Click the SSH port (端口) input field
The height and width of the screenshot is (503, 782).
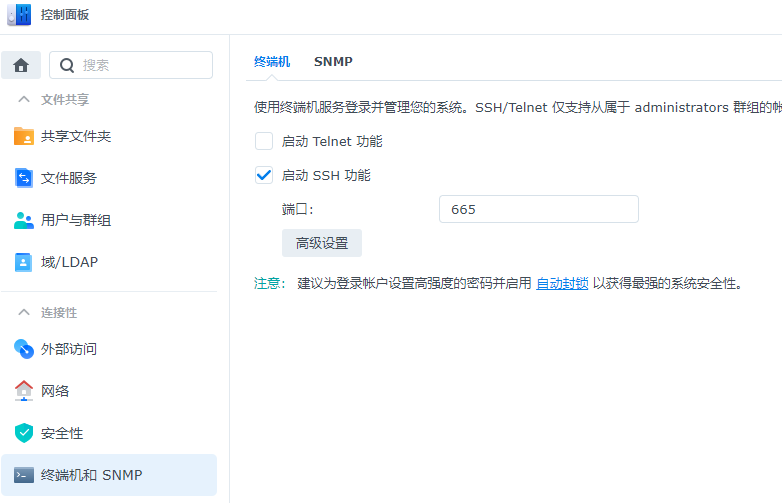(x=538, y=209)
